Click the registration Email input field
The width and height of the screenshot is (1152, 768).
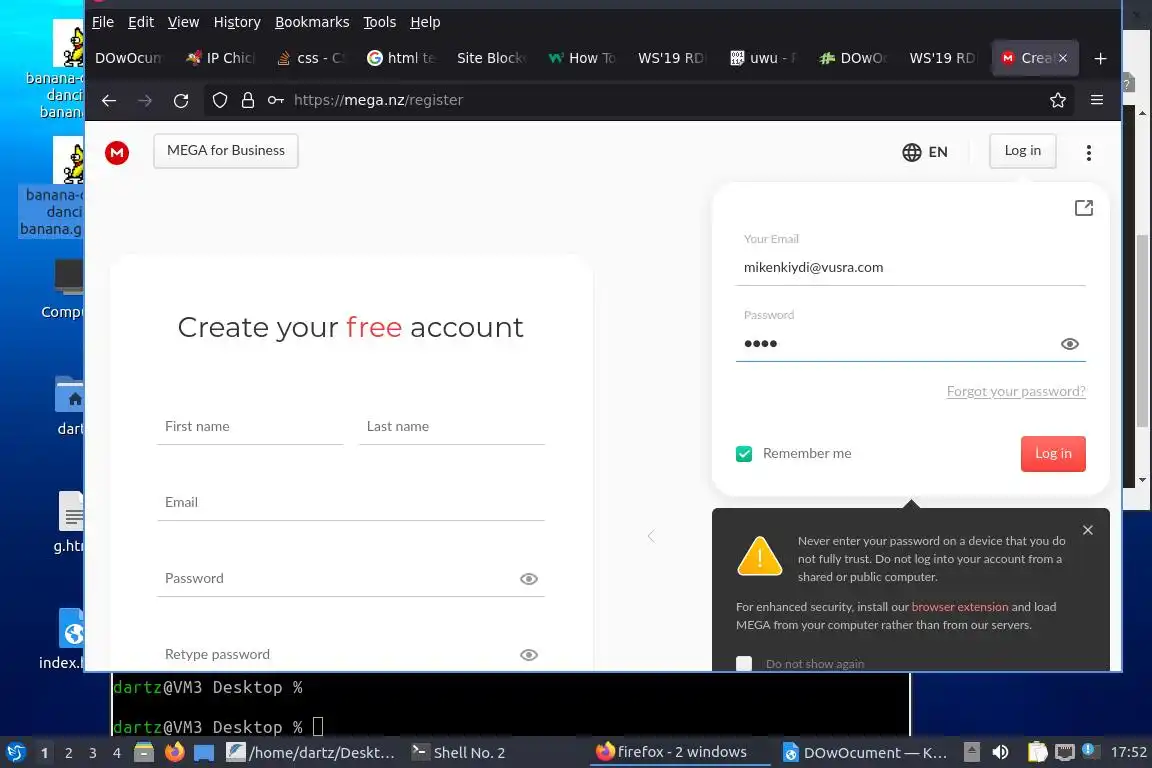click(x=350, y=503)
